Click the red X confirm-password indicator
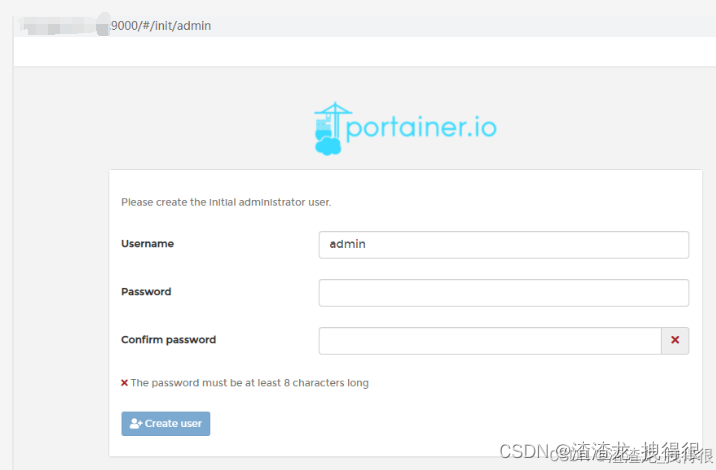716x470 pixels. (x=675, y=340)
